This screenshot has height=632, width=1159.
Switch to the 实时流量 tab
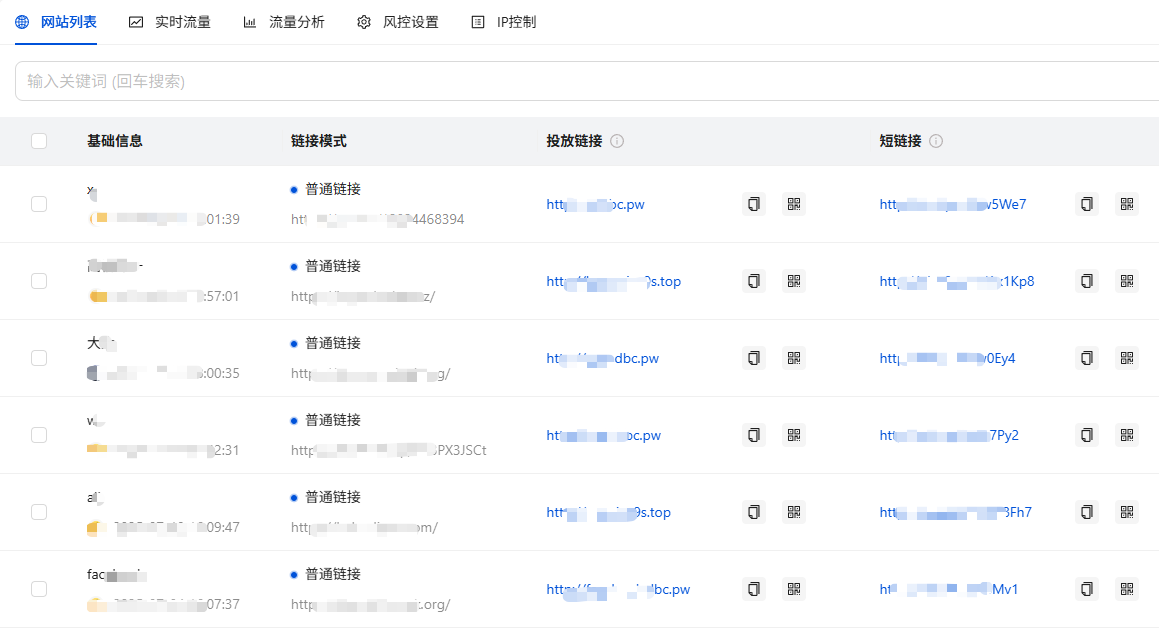[170, 22]
